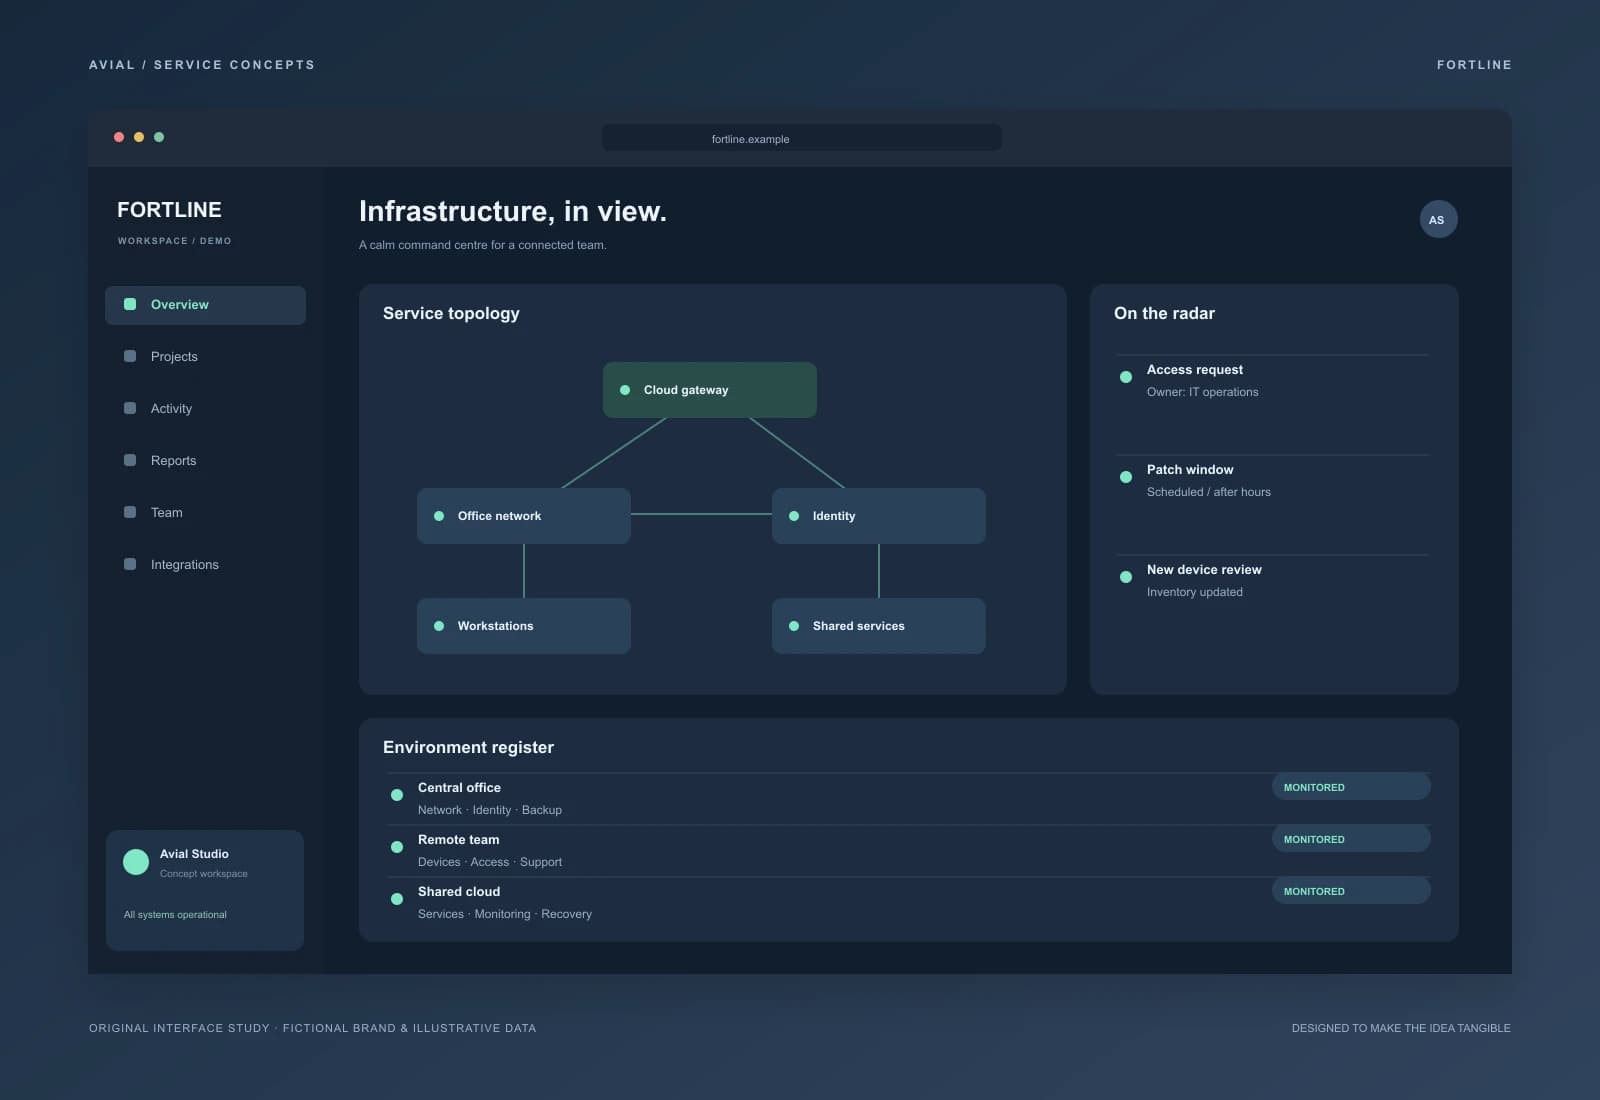Open the Remote team register row
Image resolution: width=1600 pixels, height=1100 pixels.
coord(908,851)
